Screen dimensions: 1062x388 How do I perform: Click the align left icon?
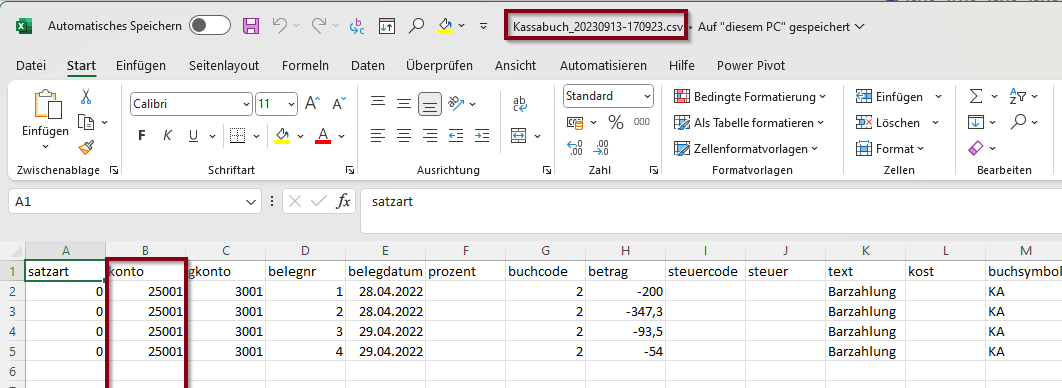point(378,135)
